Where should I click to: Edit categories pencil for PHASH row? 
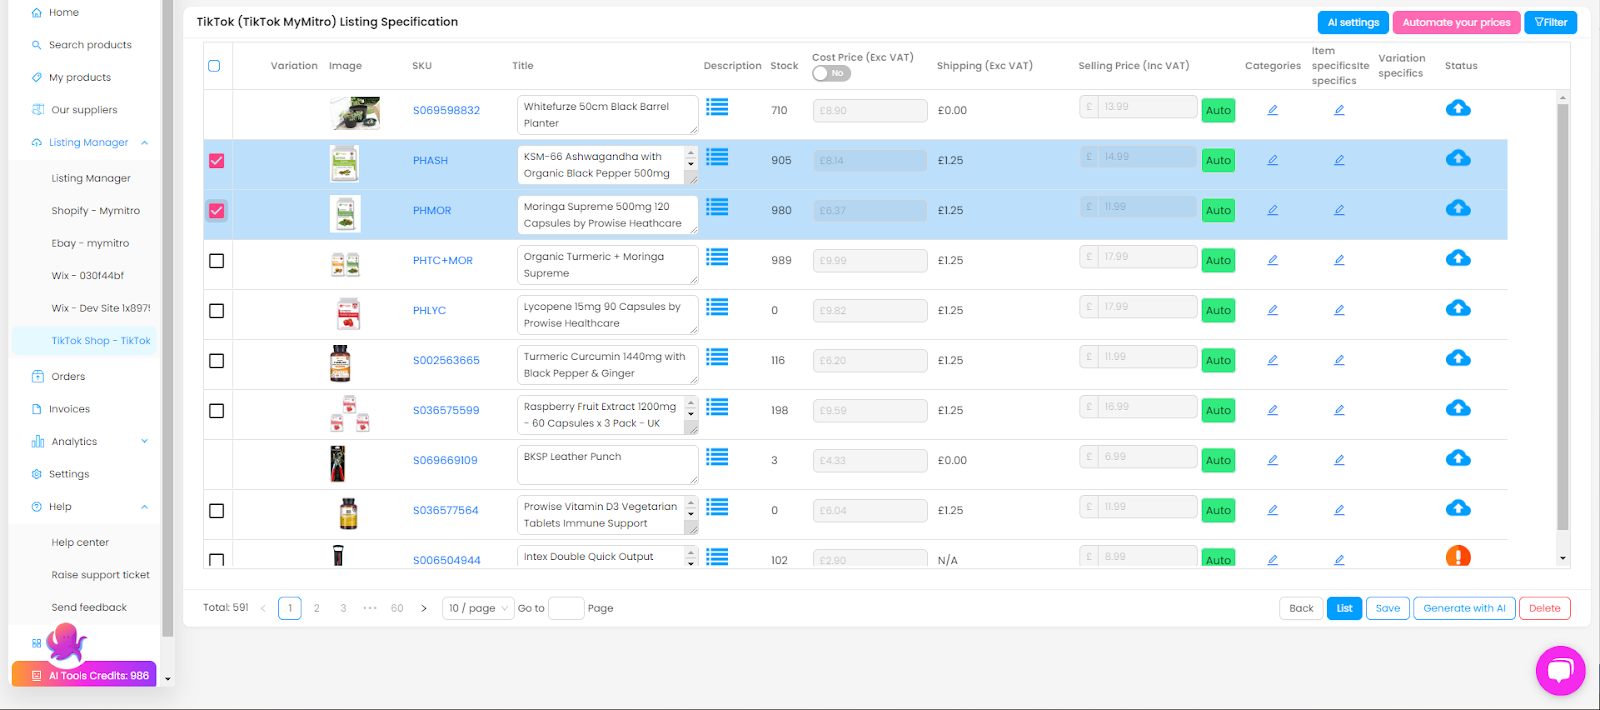(x=1273, y=160)
